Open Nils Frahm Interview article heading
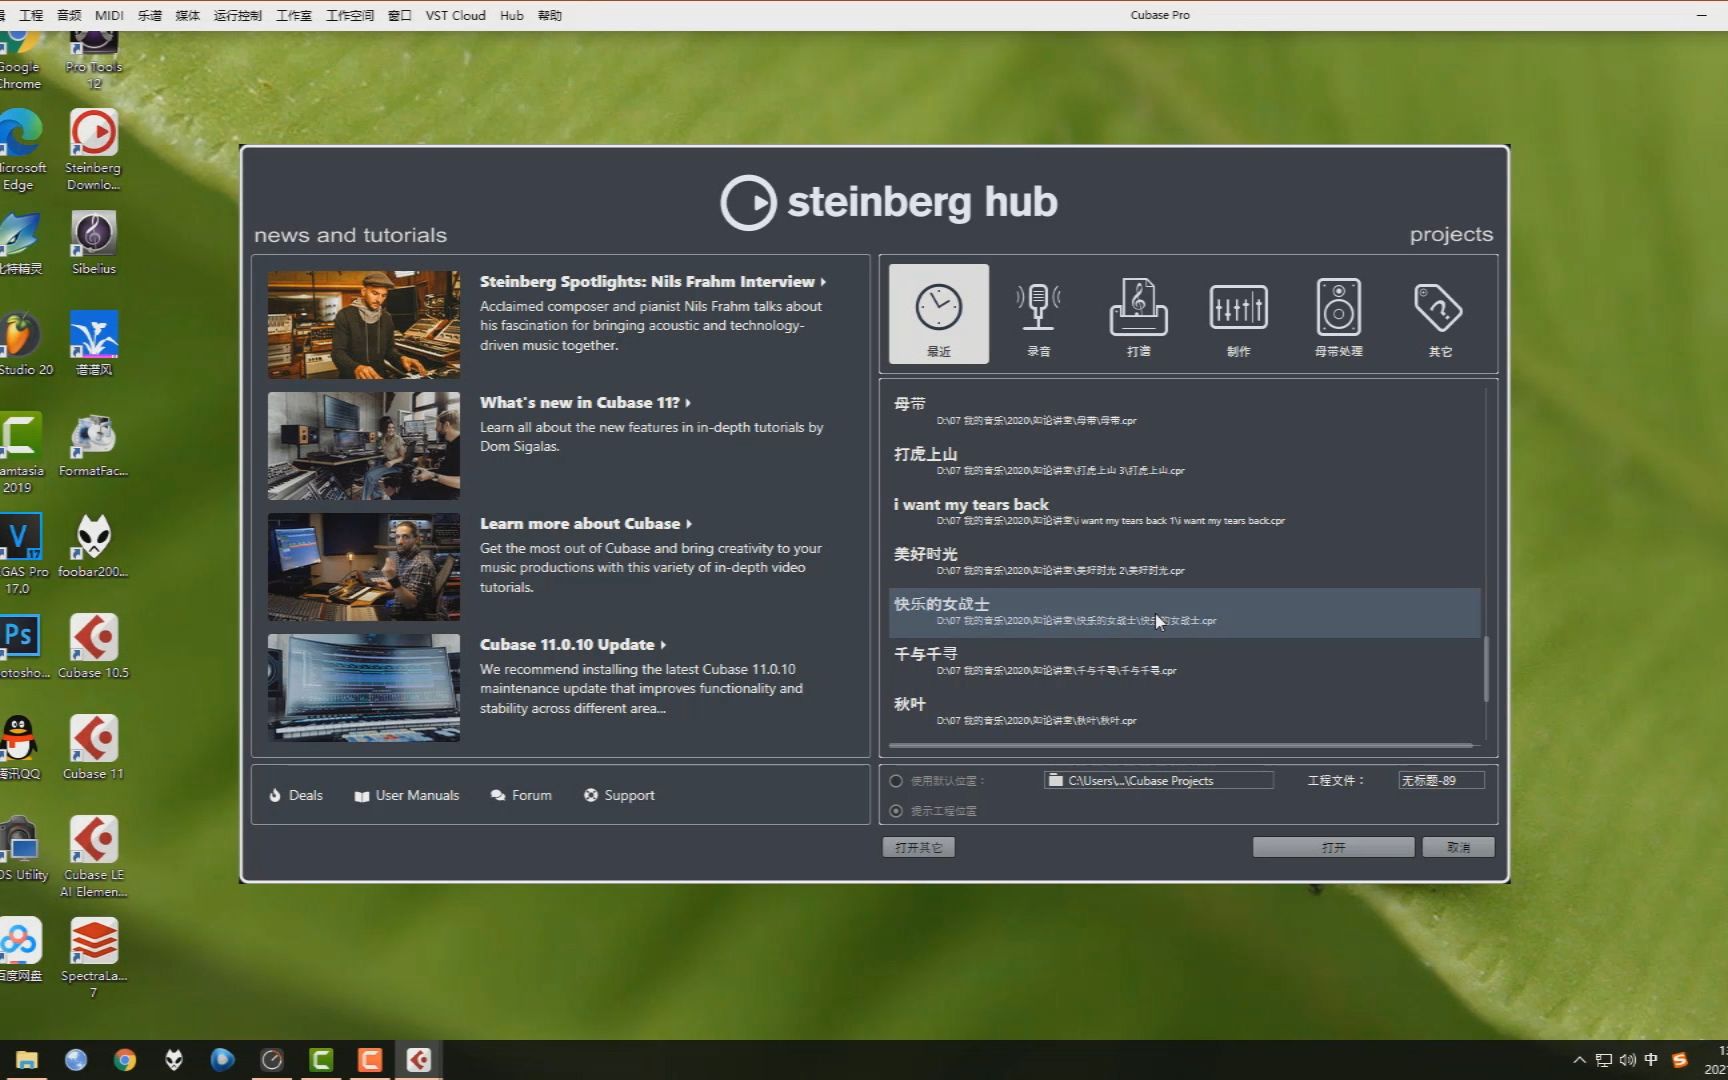Viewport: 1728px width, 1080px height. pos(652,282)
